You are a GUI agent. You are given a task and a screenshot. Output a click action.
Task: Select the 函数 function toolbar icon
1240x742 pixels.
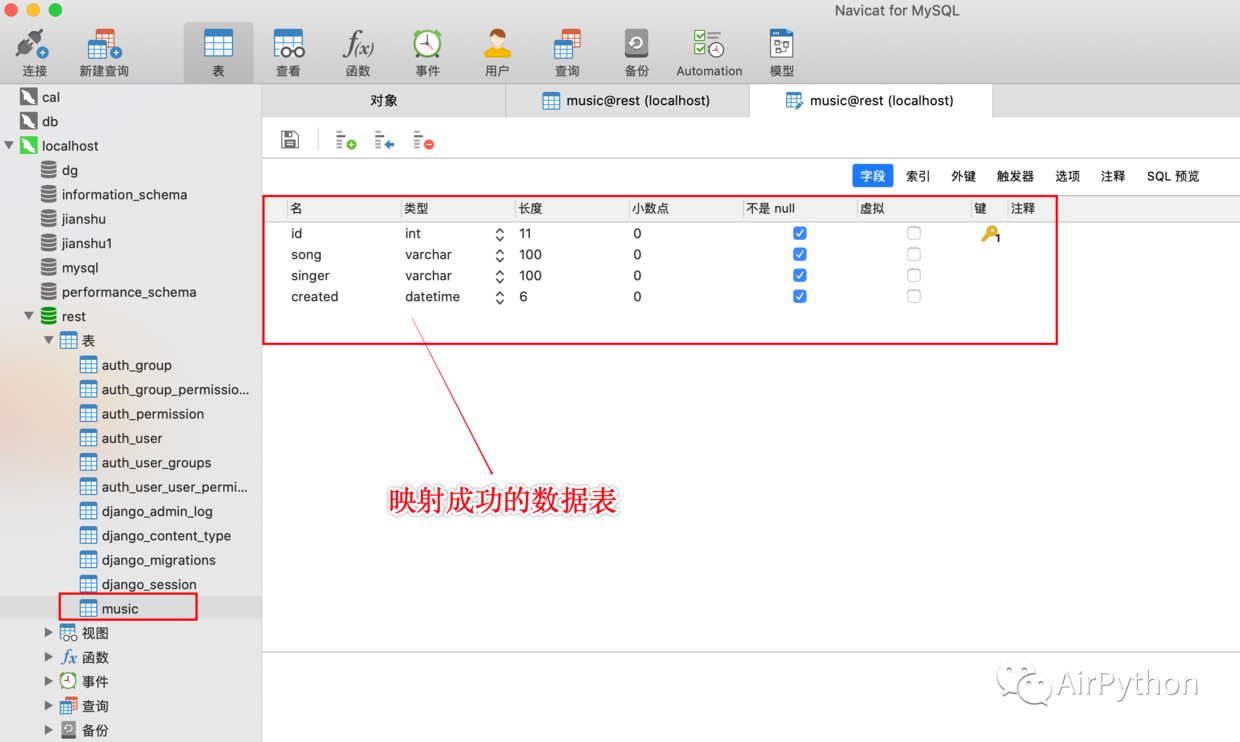pyautogui.click(x=358, y=52)
